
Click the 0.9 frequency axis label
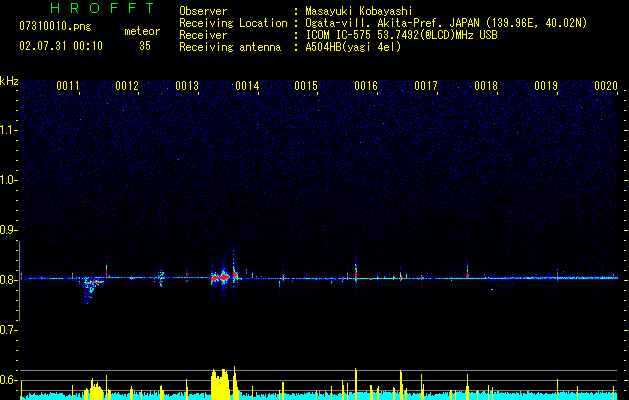[x=9, y=230]
